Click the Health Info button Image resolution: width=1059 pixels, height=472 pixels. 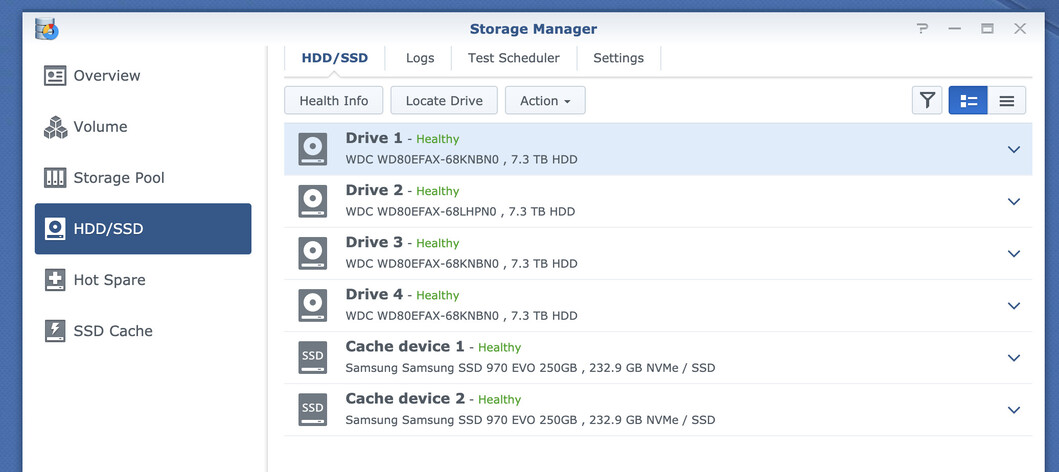(334, 100)
